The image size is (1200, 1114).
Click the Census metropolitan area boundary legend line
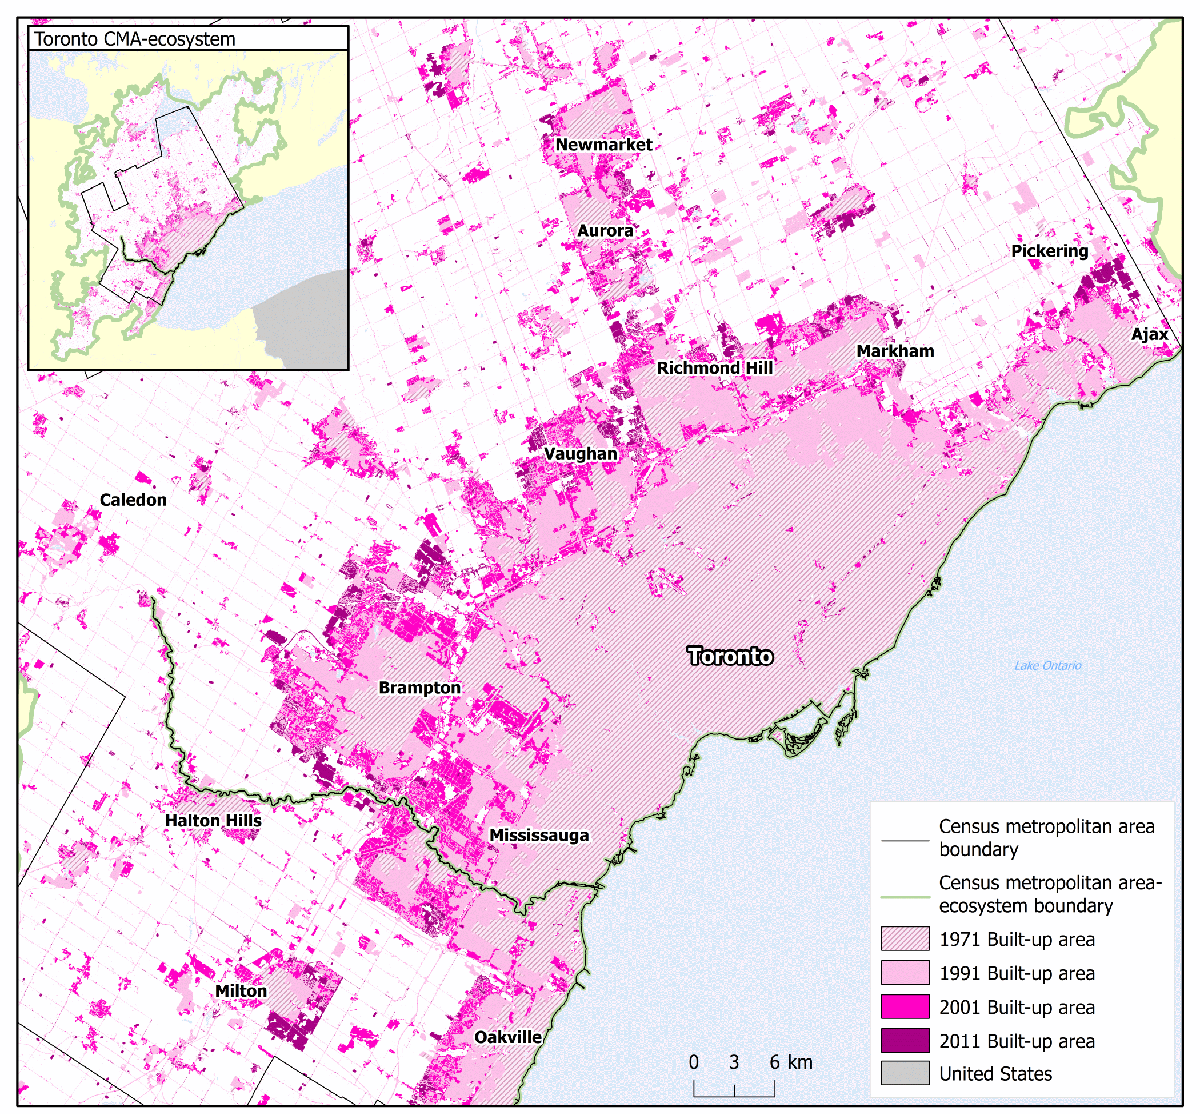pyautogui.click(x=905, y=839)
